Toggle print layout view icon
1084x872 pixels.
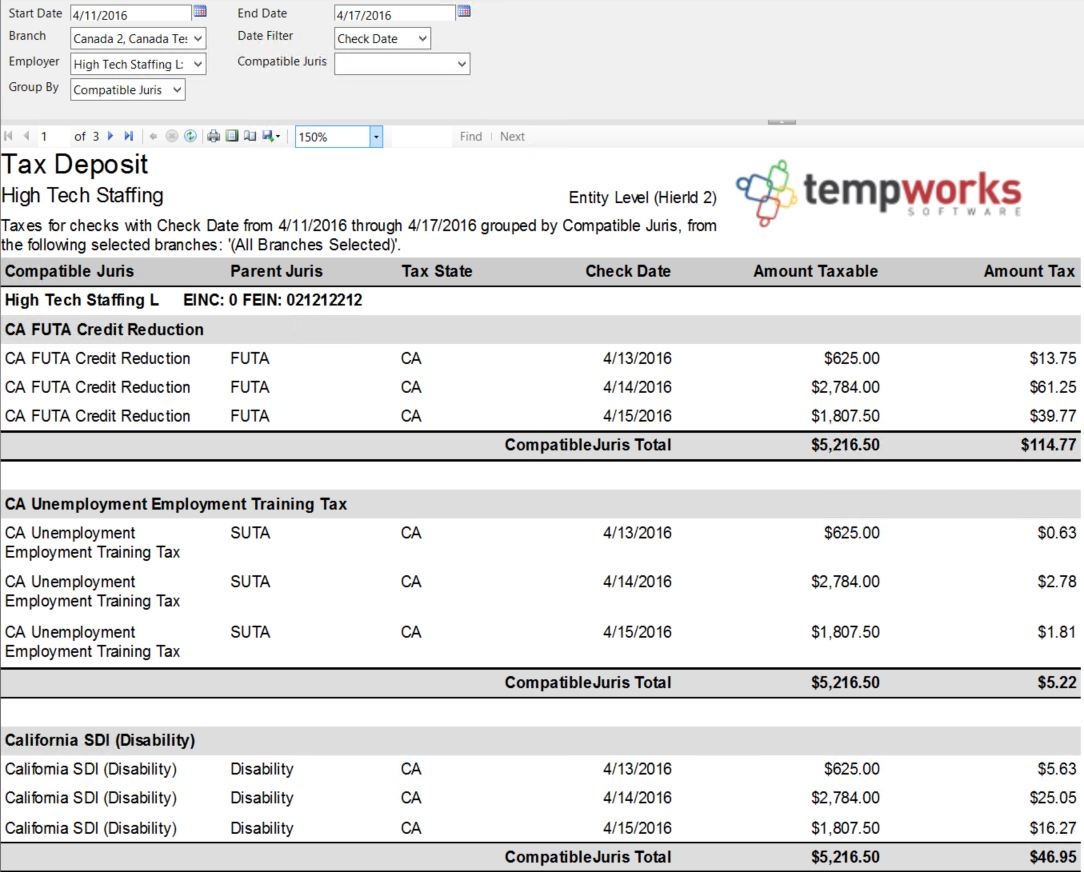tap(232, 136)
